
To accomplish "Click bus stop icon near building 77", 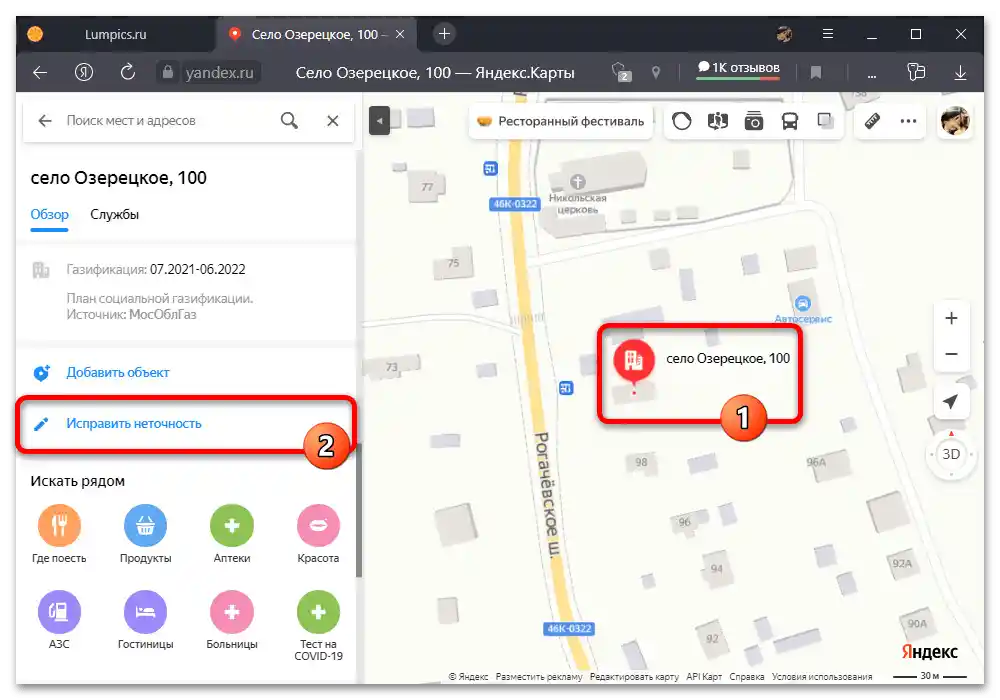I will coord(490,168).
